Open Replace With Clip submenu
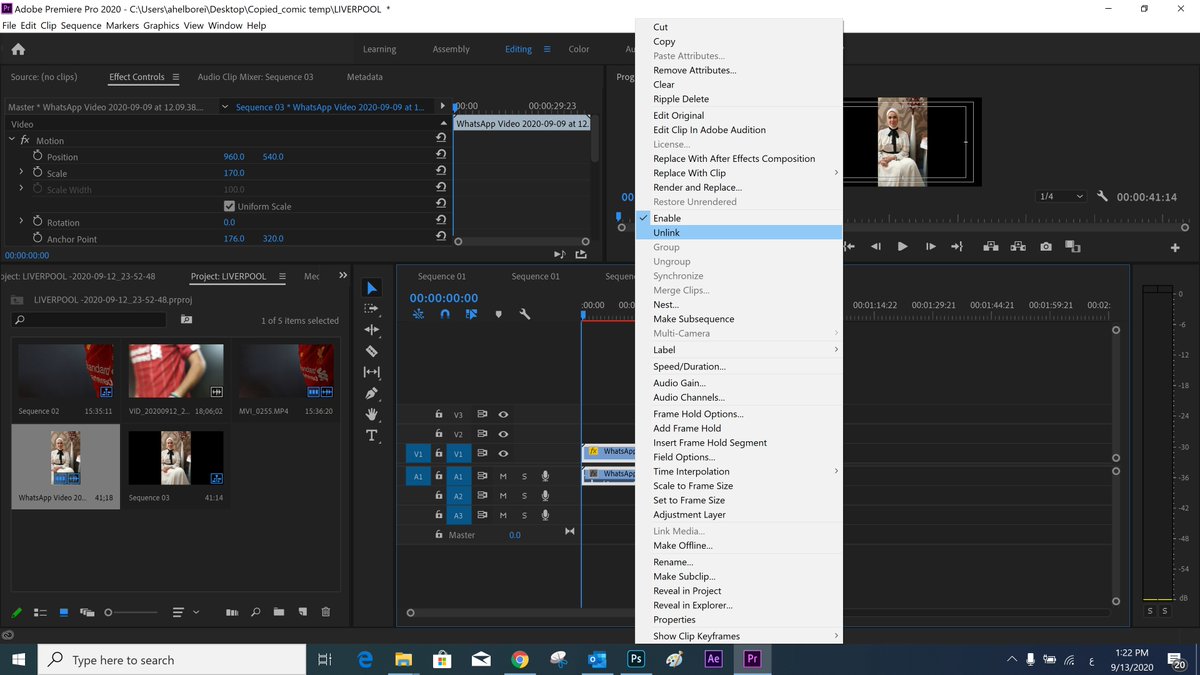This screenshot has height=675, width=1200. coord(739,173)
